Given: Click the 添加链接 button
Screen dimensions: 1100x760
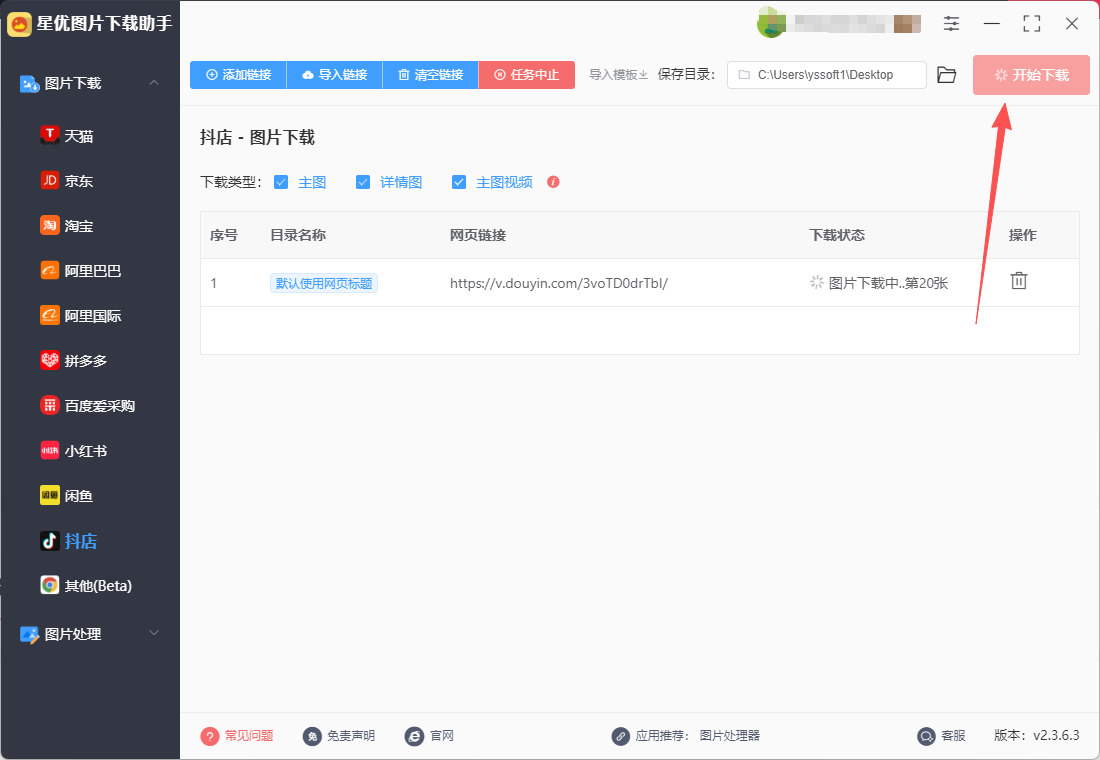Looking at the screenshot, I should coord(238,74).
